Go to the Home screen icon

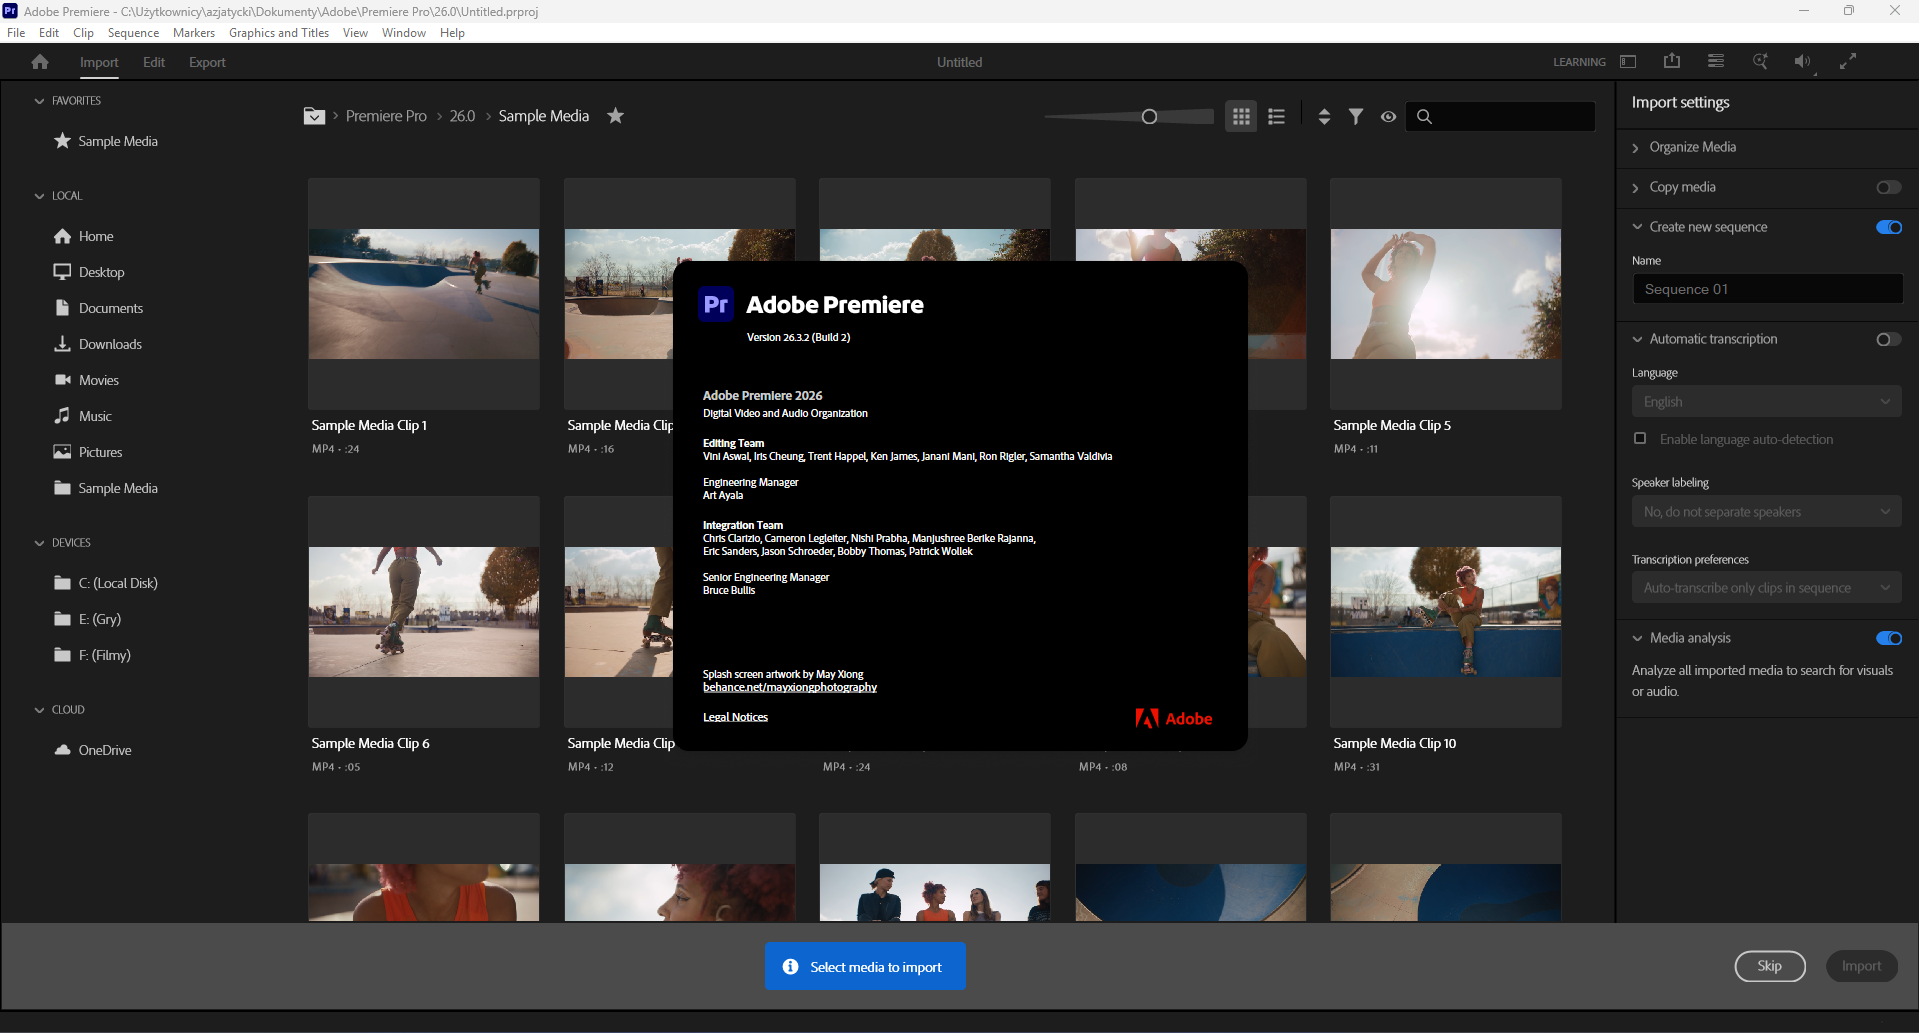point(40,62)
